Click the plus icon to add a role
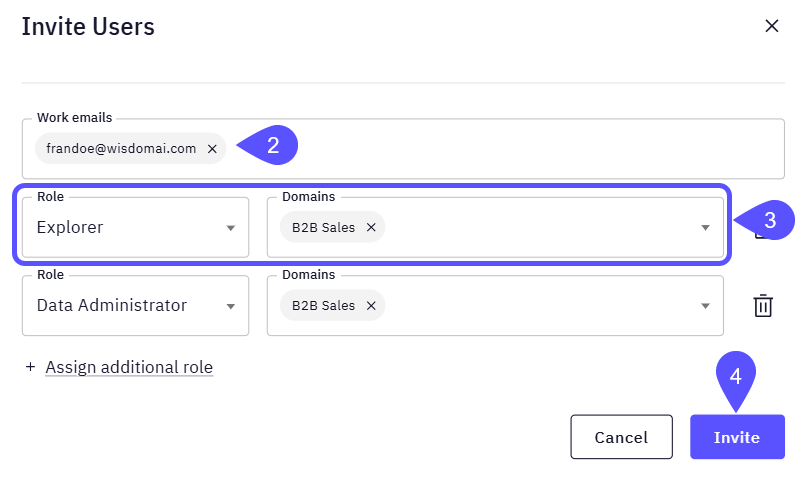803x483 pixels. tap(30, 367)
